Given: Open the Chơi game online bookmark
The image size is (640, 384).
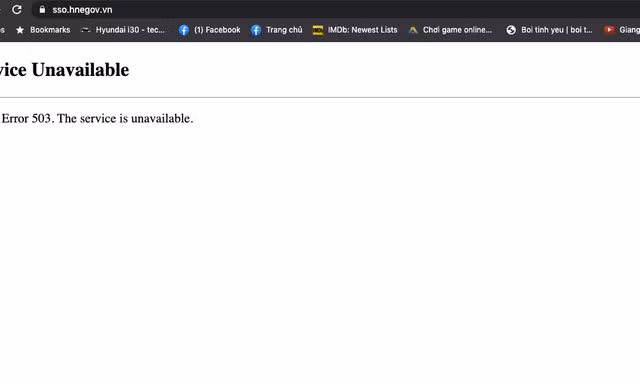Looking at the screenshot, I should tap(450, 30).
